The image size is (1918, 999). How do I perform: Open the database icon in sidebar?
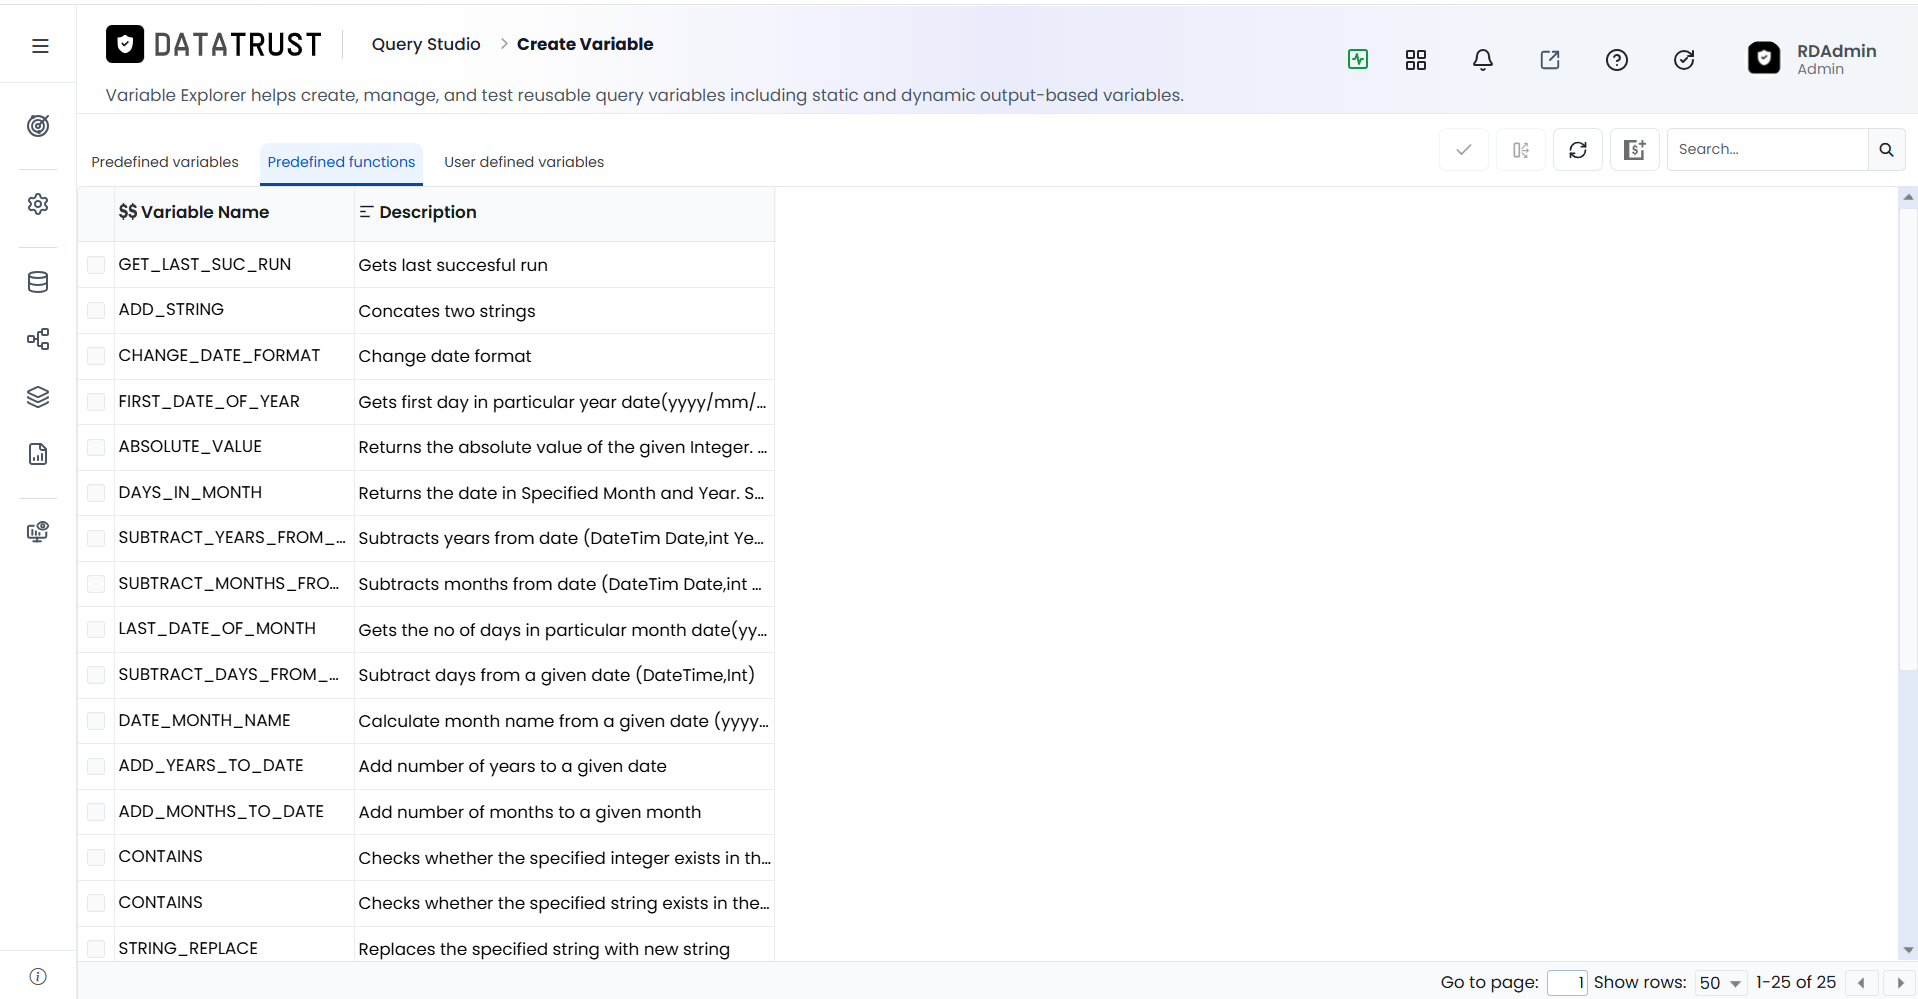coord(38,282)
